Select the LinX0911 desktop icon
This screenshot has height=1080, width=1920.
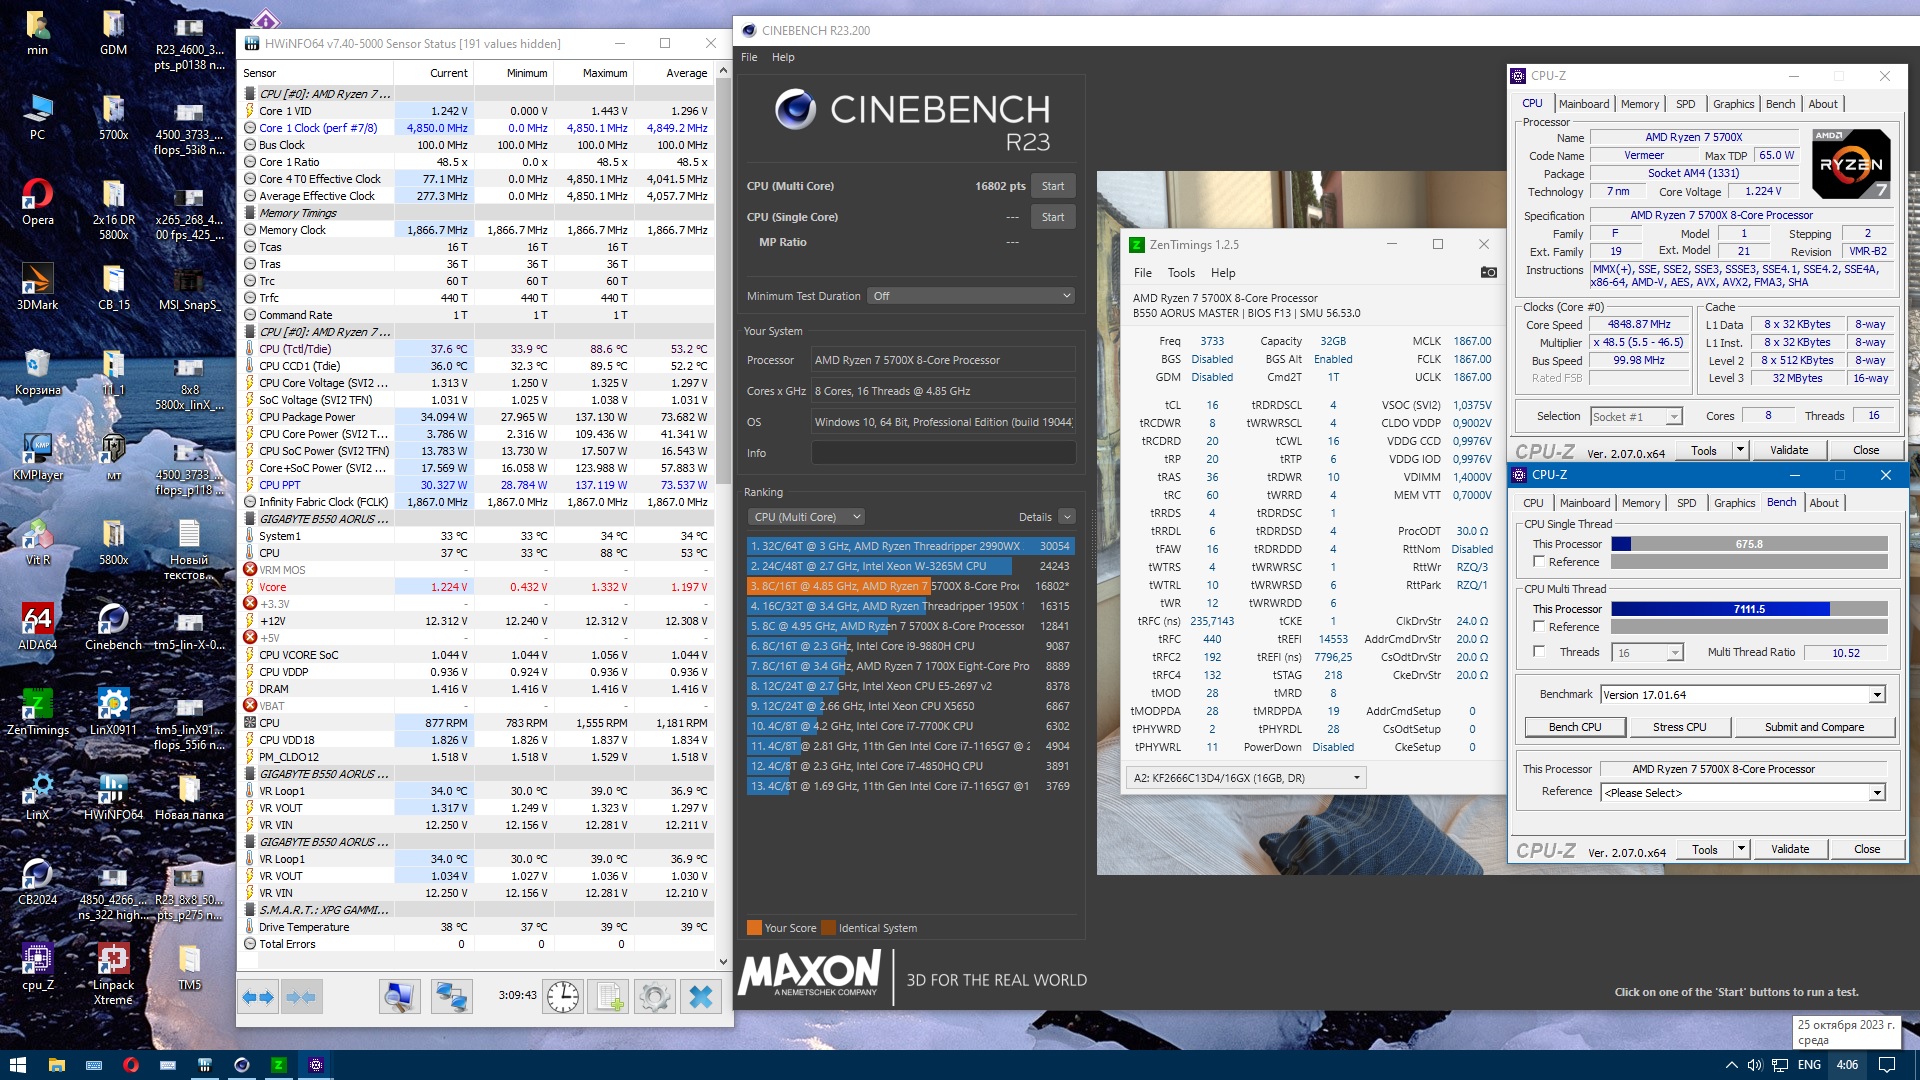pos(113,712)
